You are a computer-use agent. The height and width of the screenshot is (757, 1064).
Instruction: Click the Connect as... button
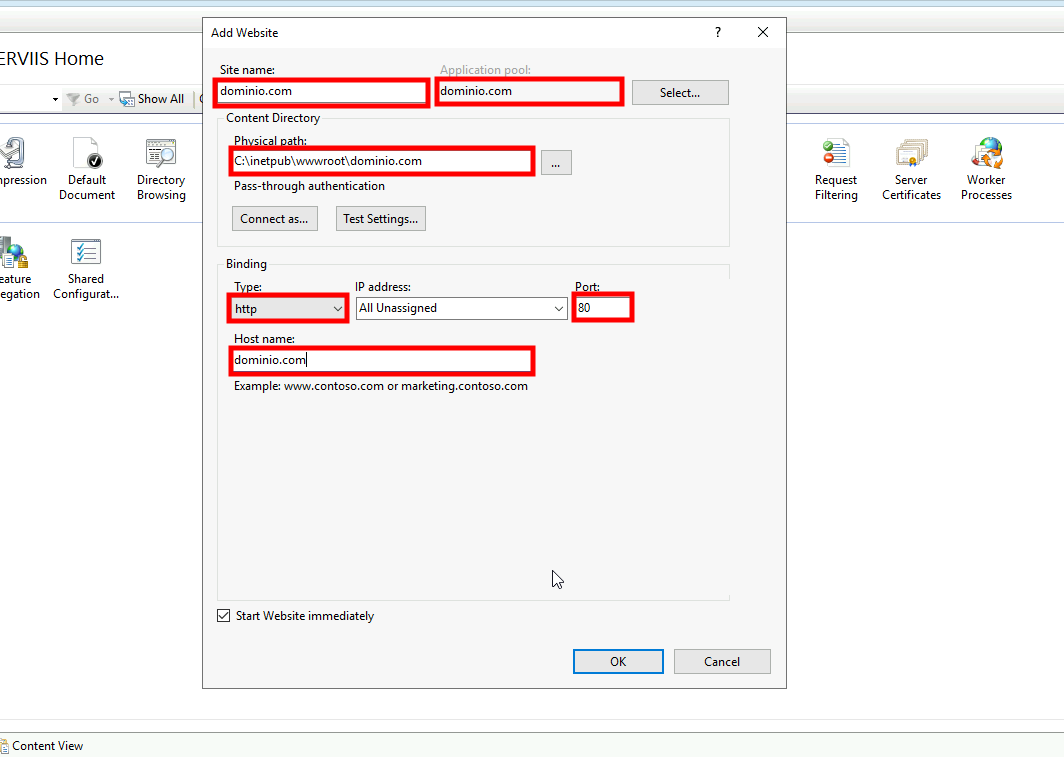tap(274, 218)
